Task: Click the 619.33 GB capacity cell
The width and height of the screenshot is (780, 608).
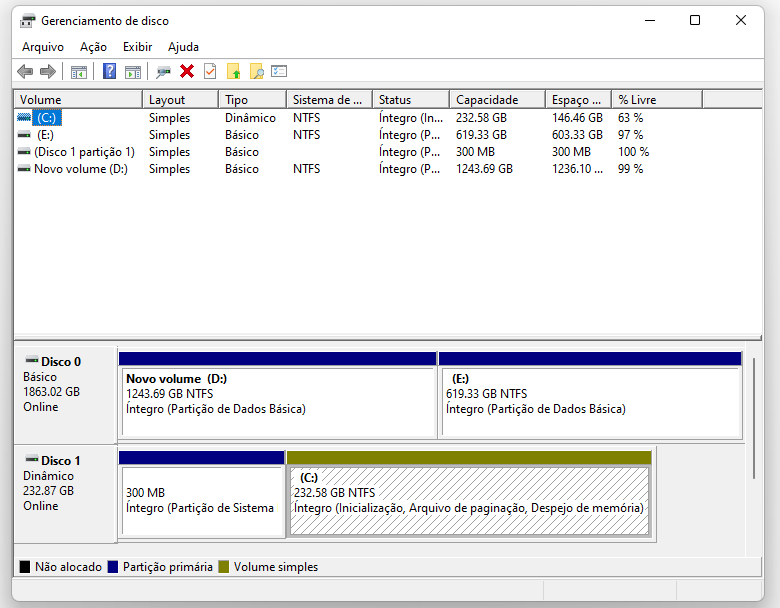Action: [x=481, y=135]
